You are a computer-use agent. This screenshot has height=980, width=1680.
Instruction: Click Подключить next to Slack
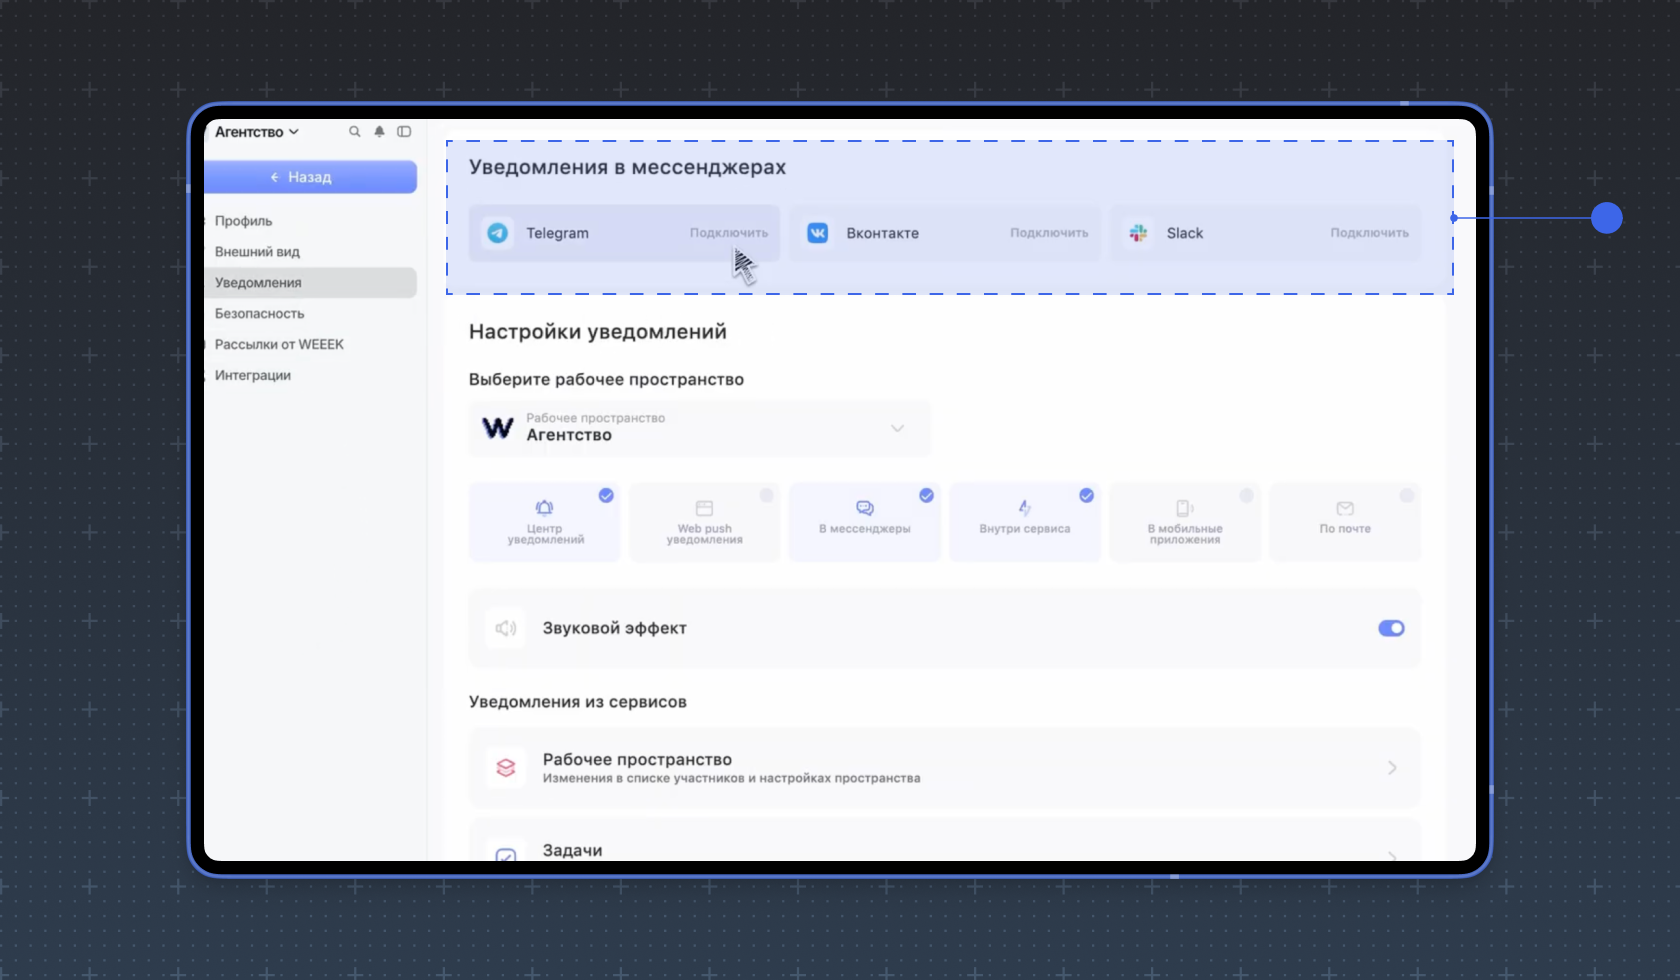click(1369, 233)
